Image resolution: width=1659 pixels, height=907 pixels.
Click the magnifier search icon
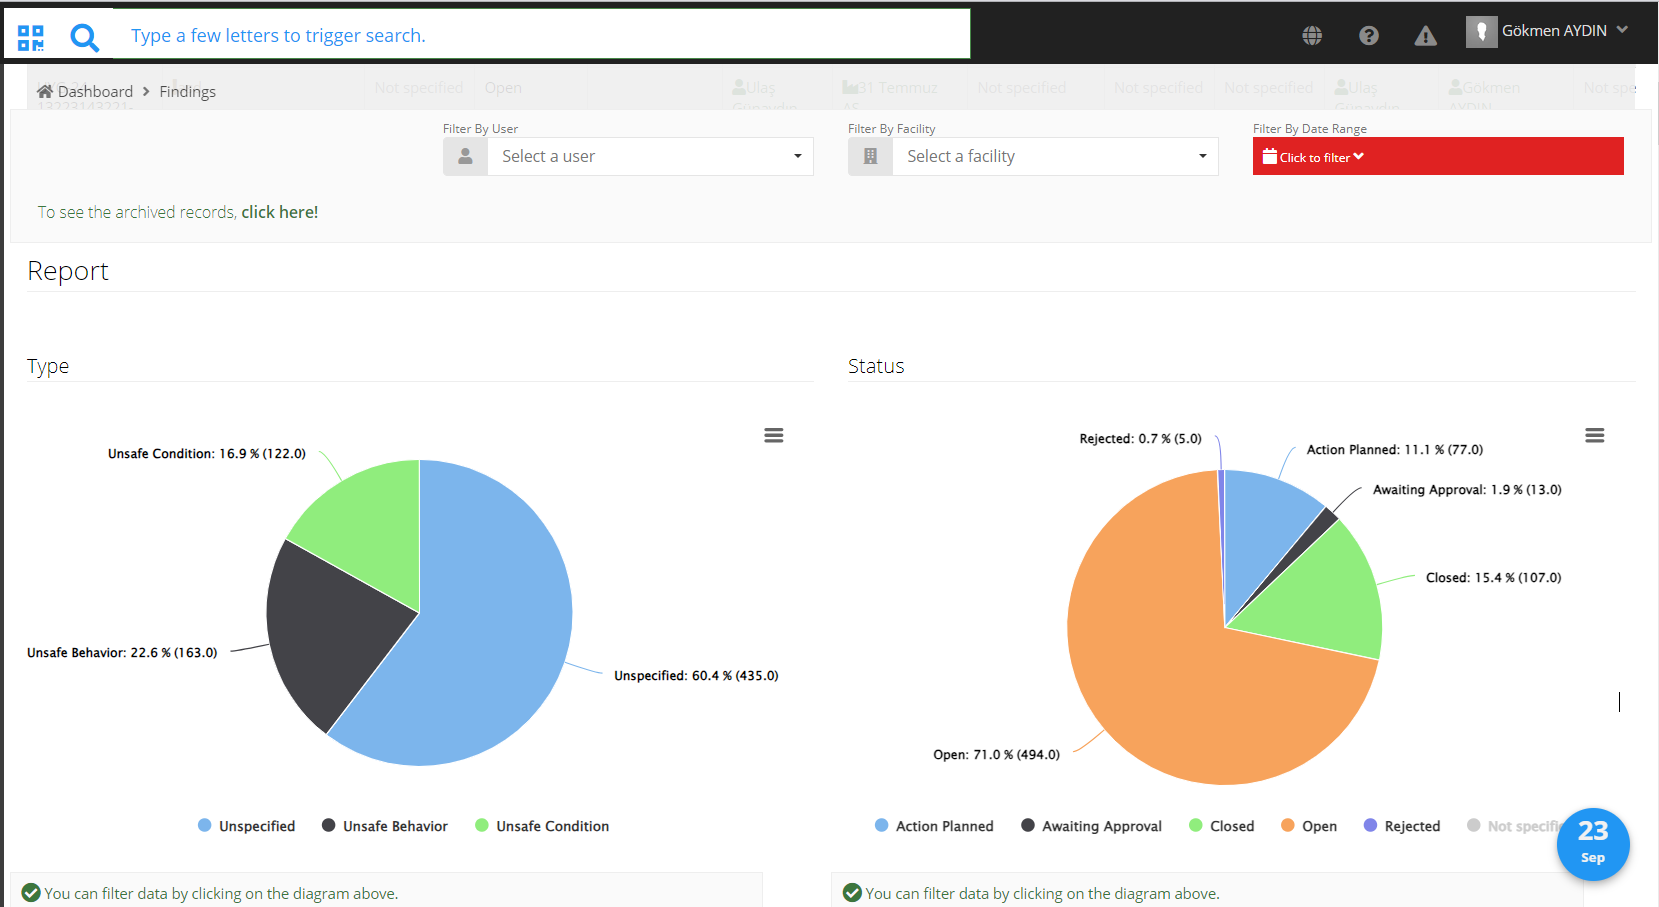point(85,38)
